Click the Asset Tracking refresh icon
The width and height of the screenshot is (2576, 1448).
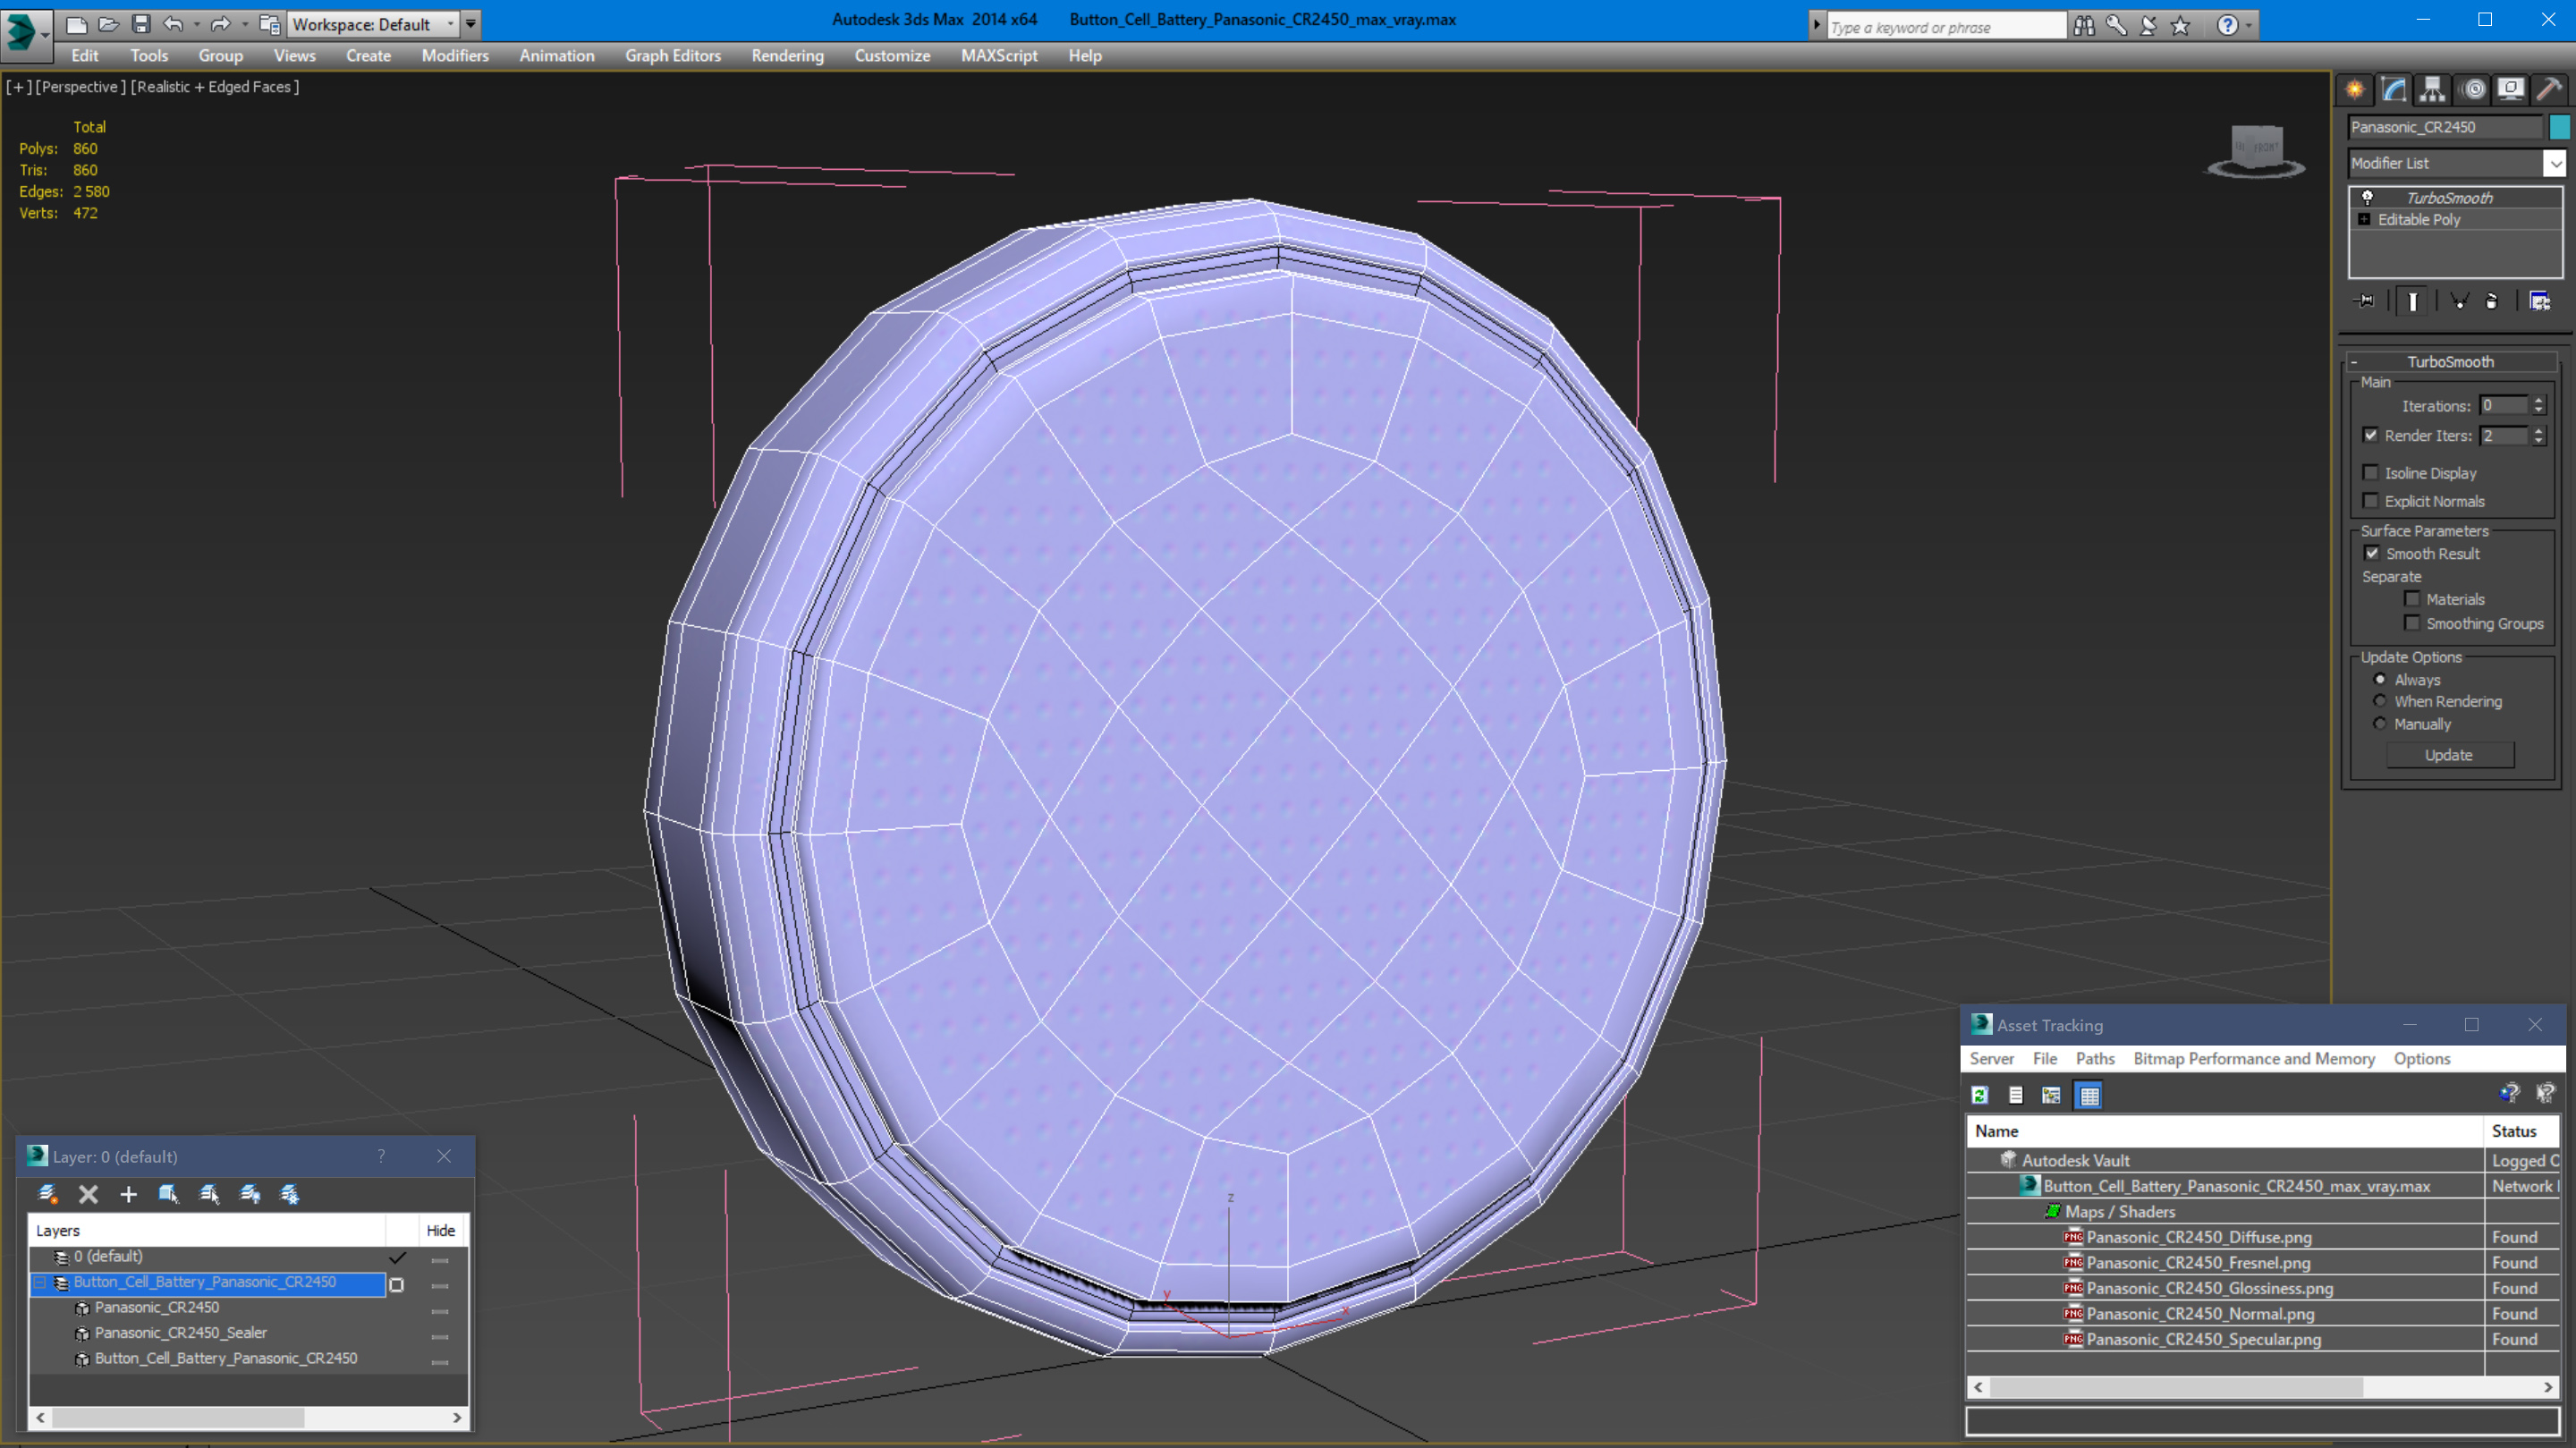click(x=1979, y=1095)
